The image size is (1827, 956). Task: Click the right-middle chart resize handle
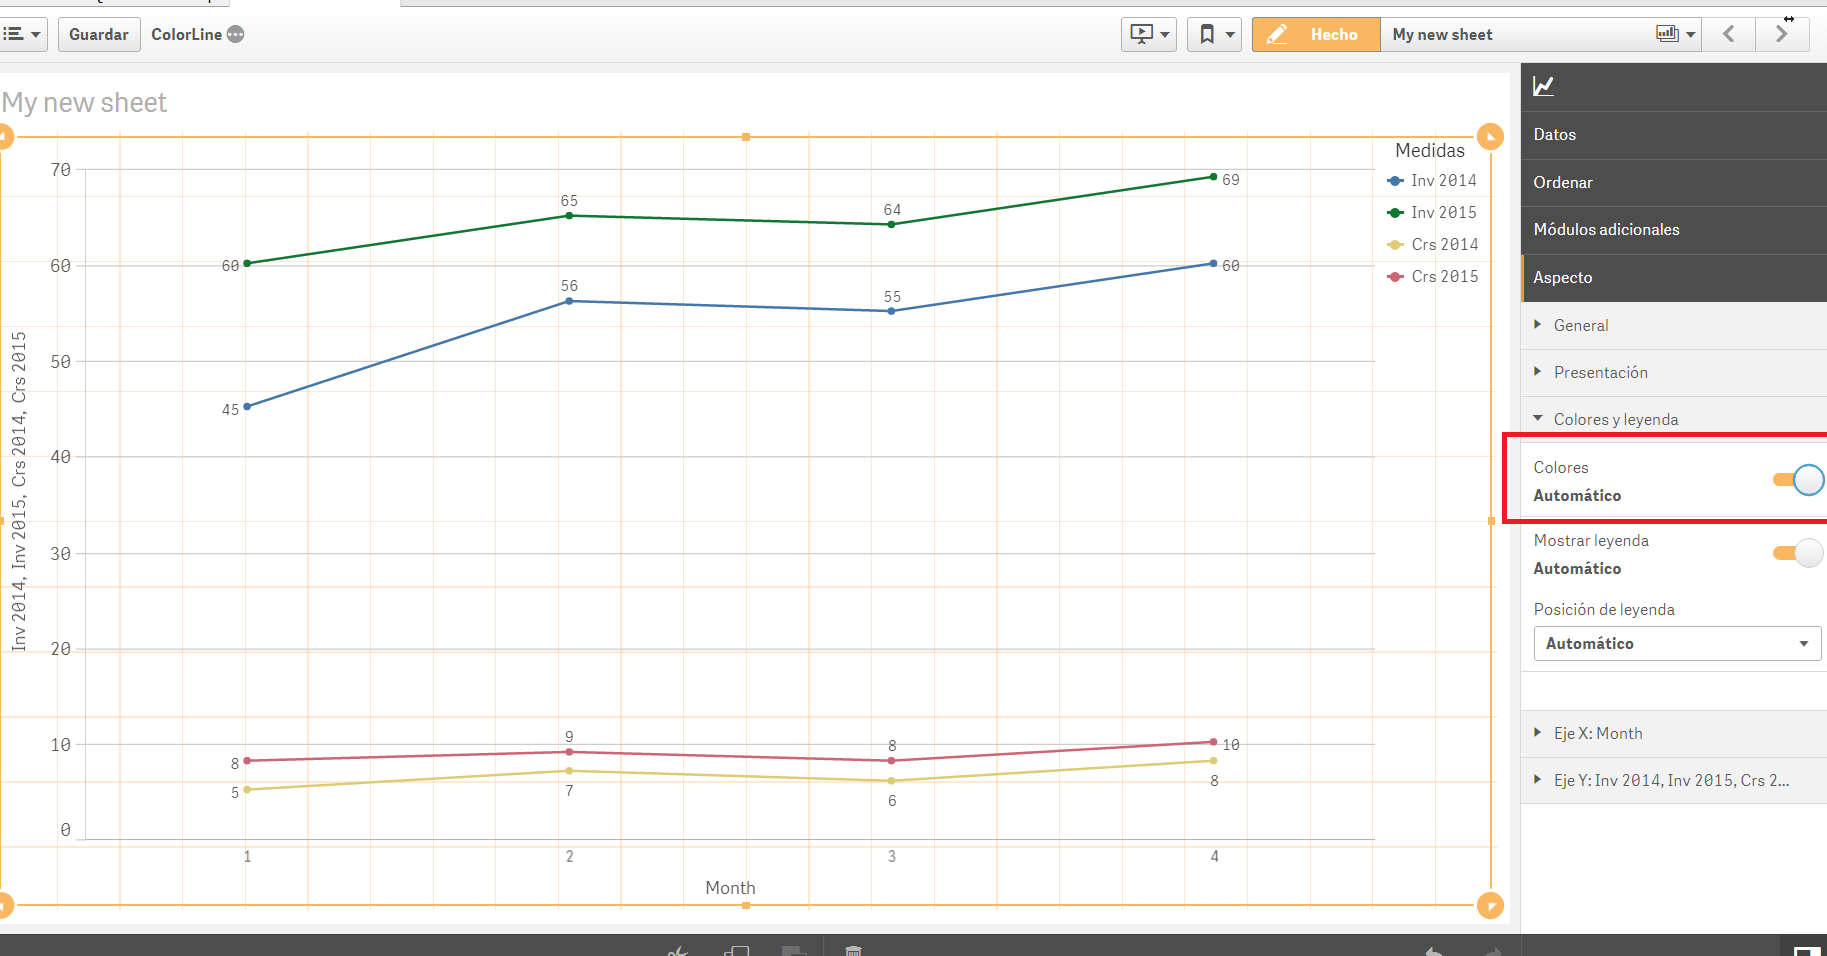click(x=1491, y=521)
